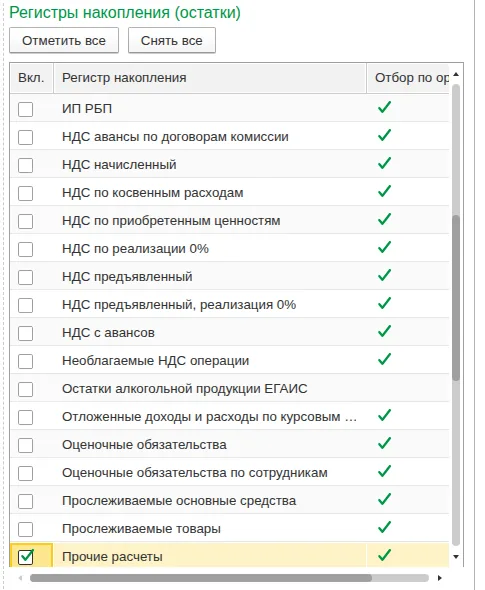Enable 'НДС предъявленный, реализация 0%' checkbox
Screen dimensions: 485x590
(x=26, y=305)
